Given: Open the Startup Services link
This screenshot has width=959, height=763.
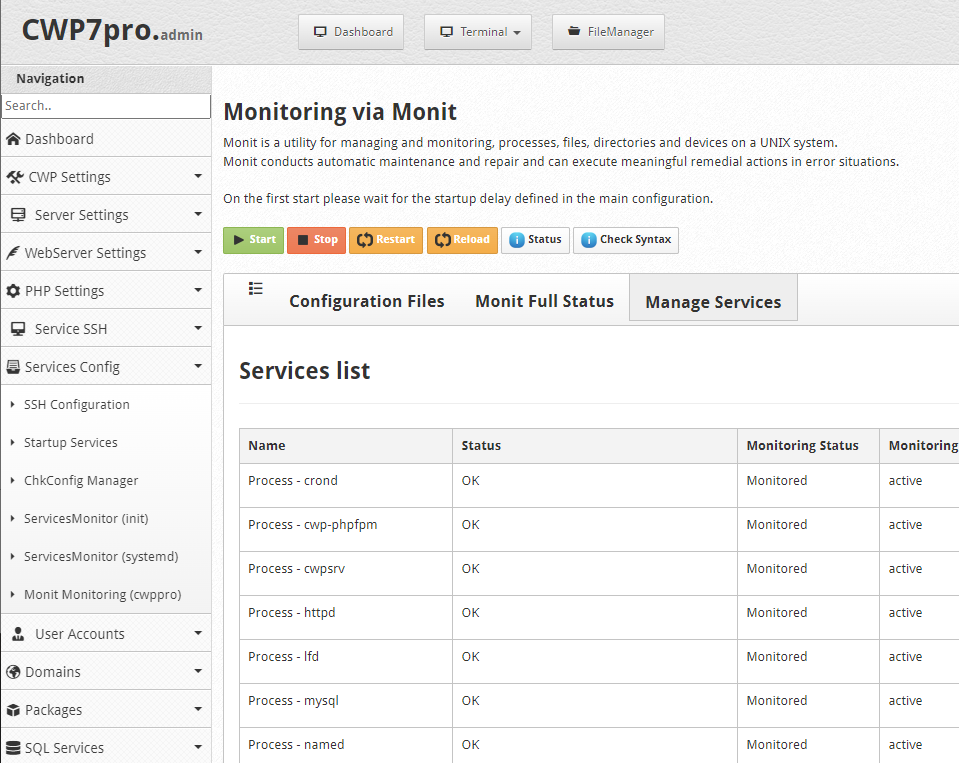Looking at the screenshot, I should (70, 443).
